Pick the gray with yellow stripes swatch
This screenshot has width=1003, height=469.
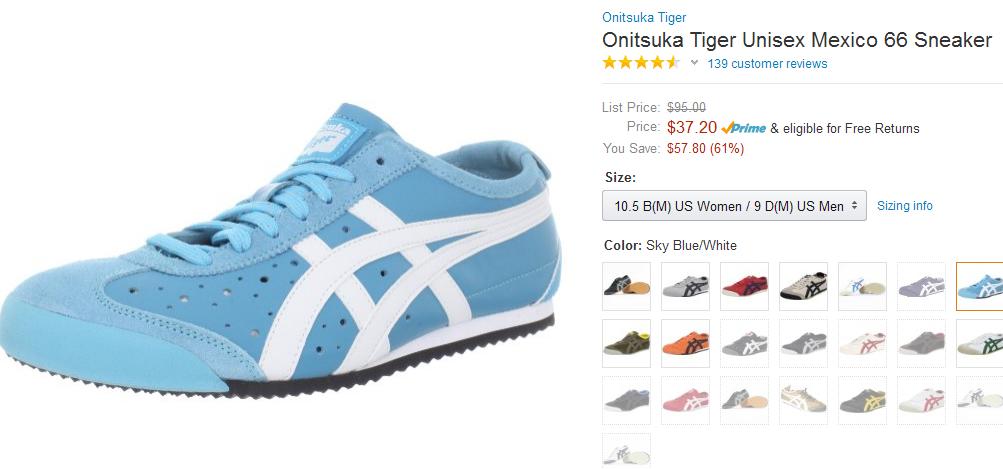[862, 401]
